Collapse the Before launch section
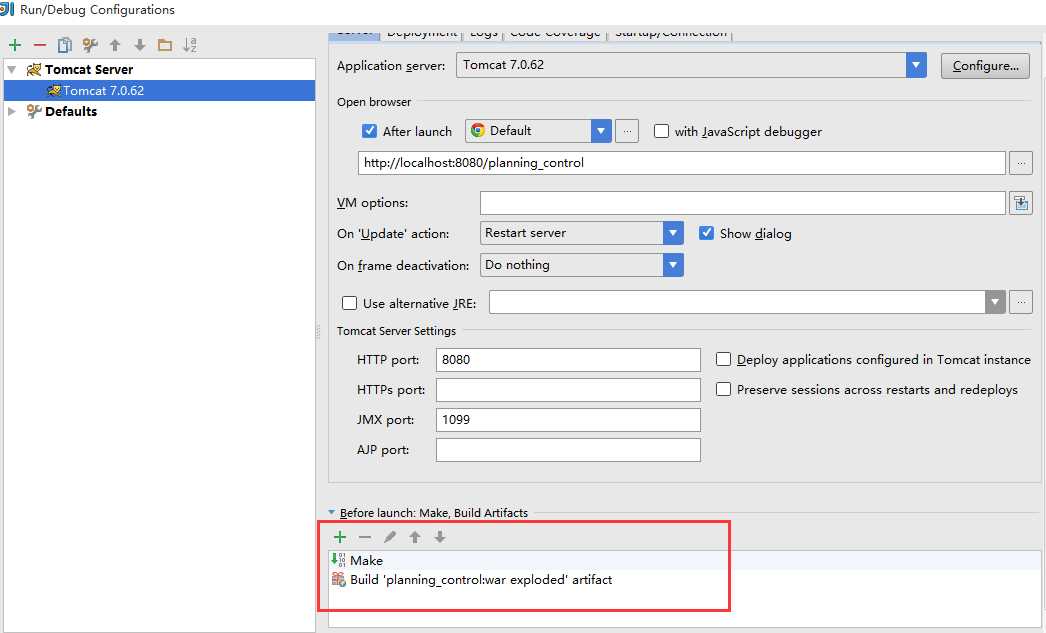1046x633 pixels. pos(332,512)
